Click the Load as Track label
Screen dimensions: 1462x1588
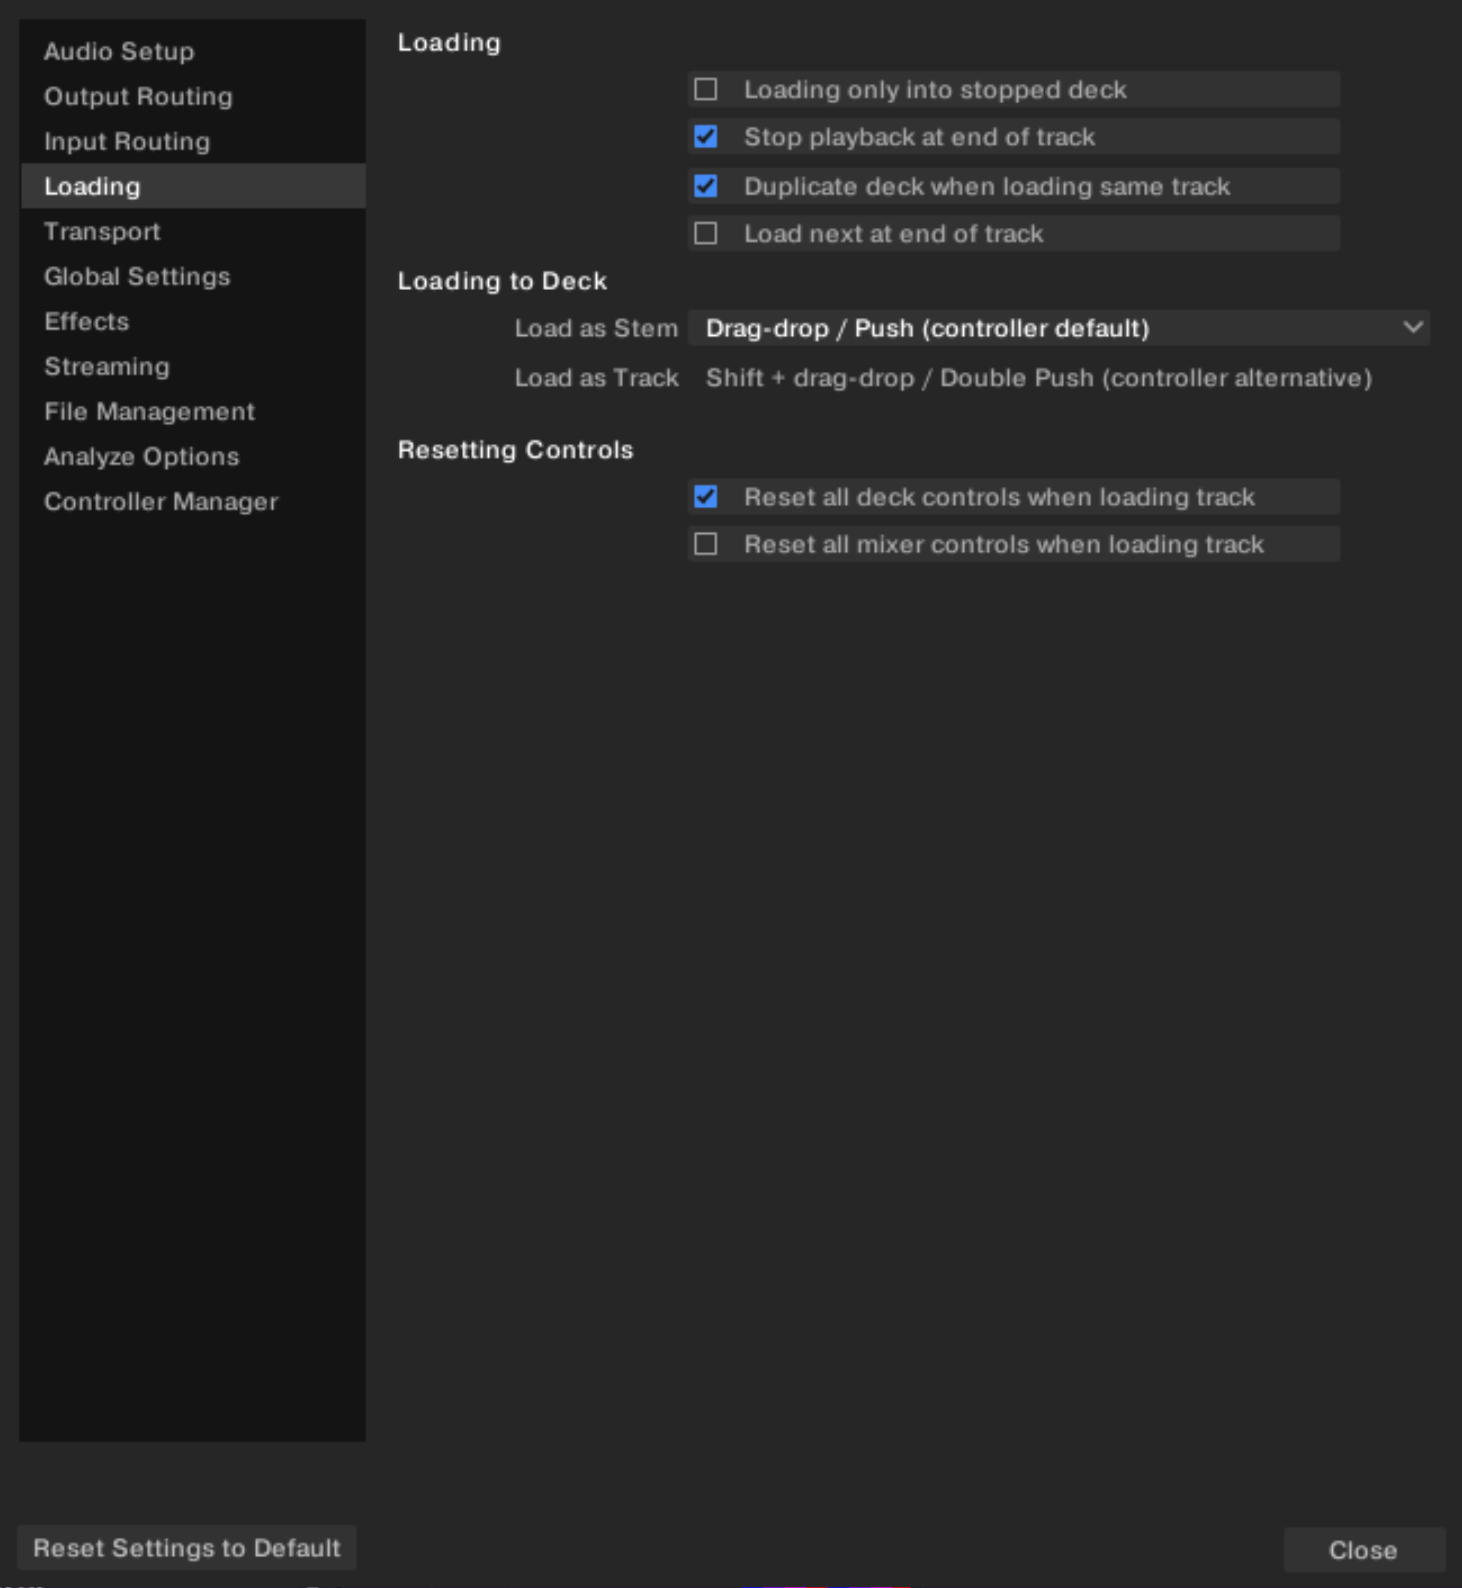click(x=596, y=378)
